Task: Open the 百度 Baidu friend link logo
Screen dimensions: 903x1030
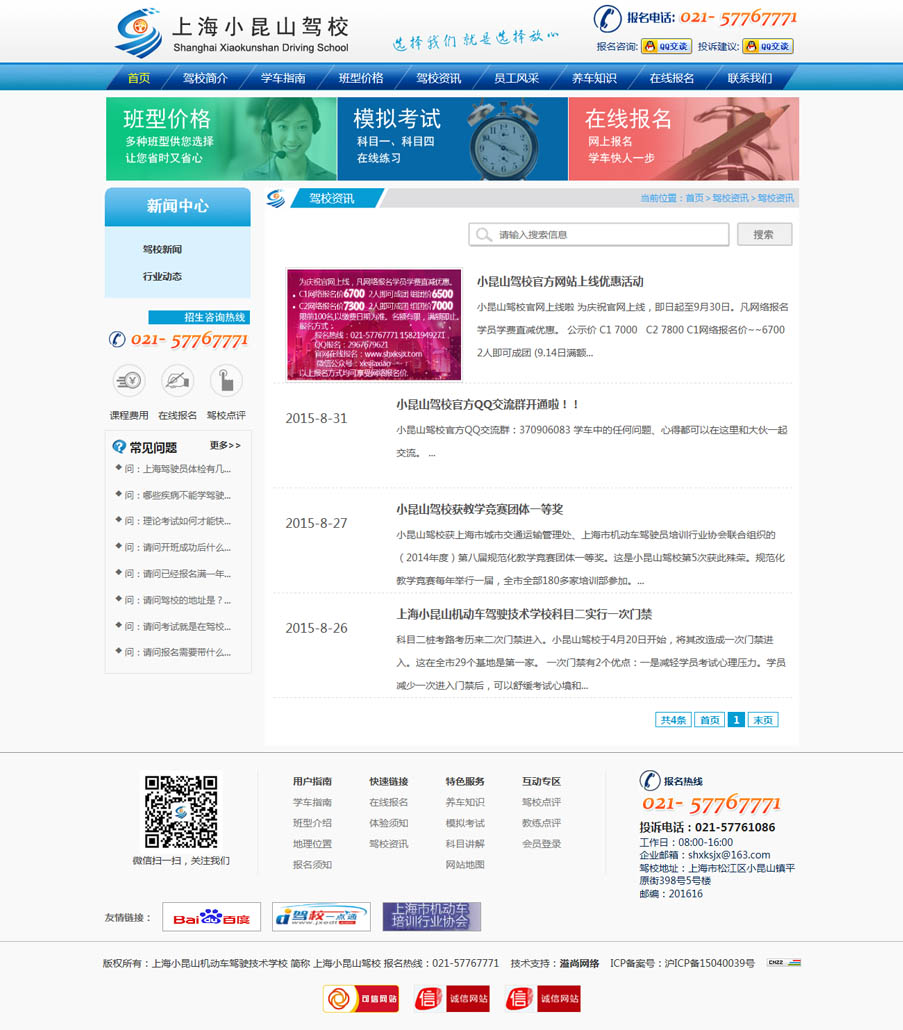Action: point(211,917)
